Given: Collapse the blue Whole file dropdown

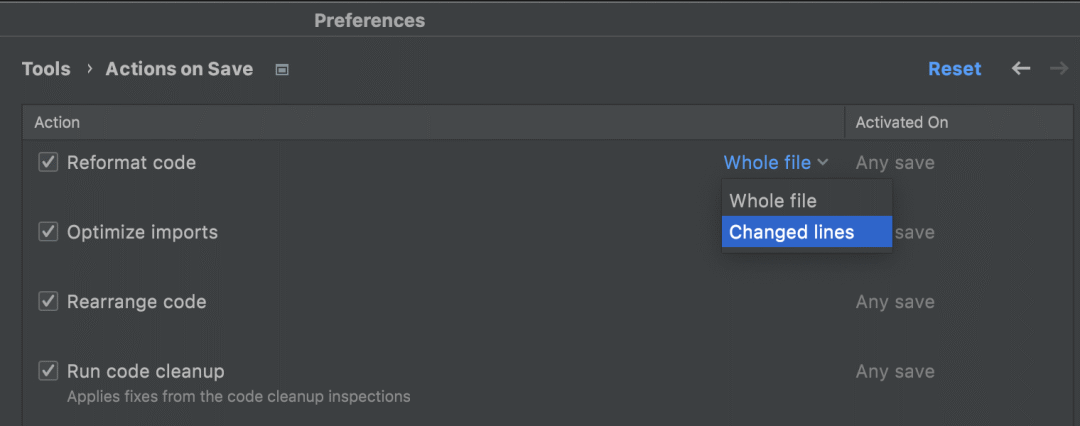Looking at the screenshot, I should pyautogui.click(x=776, y=162).
